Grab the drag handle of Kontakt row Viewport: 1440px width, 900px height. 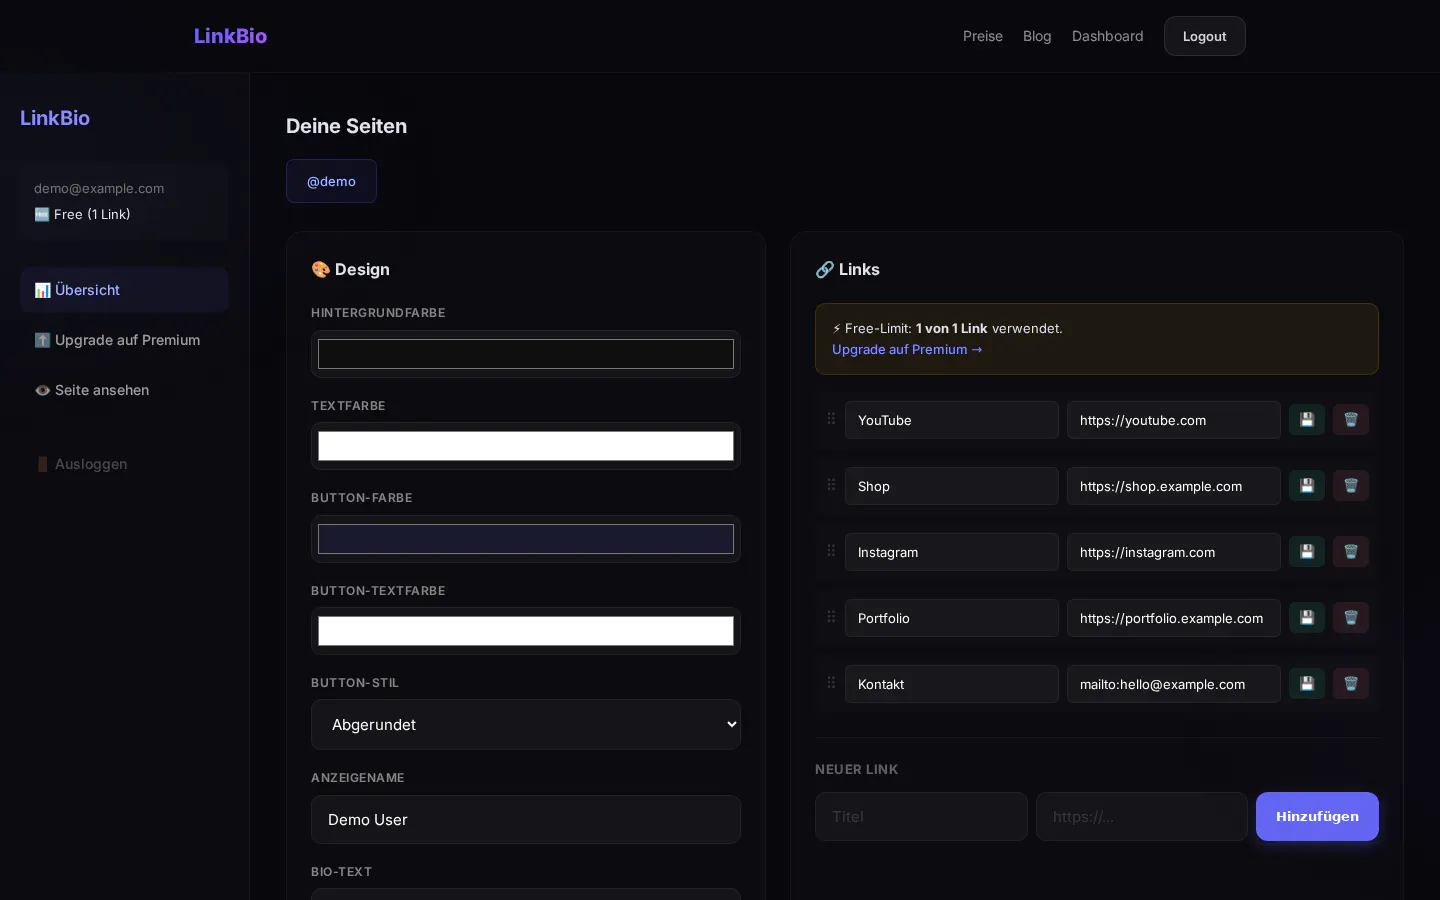831,683
